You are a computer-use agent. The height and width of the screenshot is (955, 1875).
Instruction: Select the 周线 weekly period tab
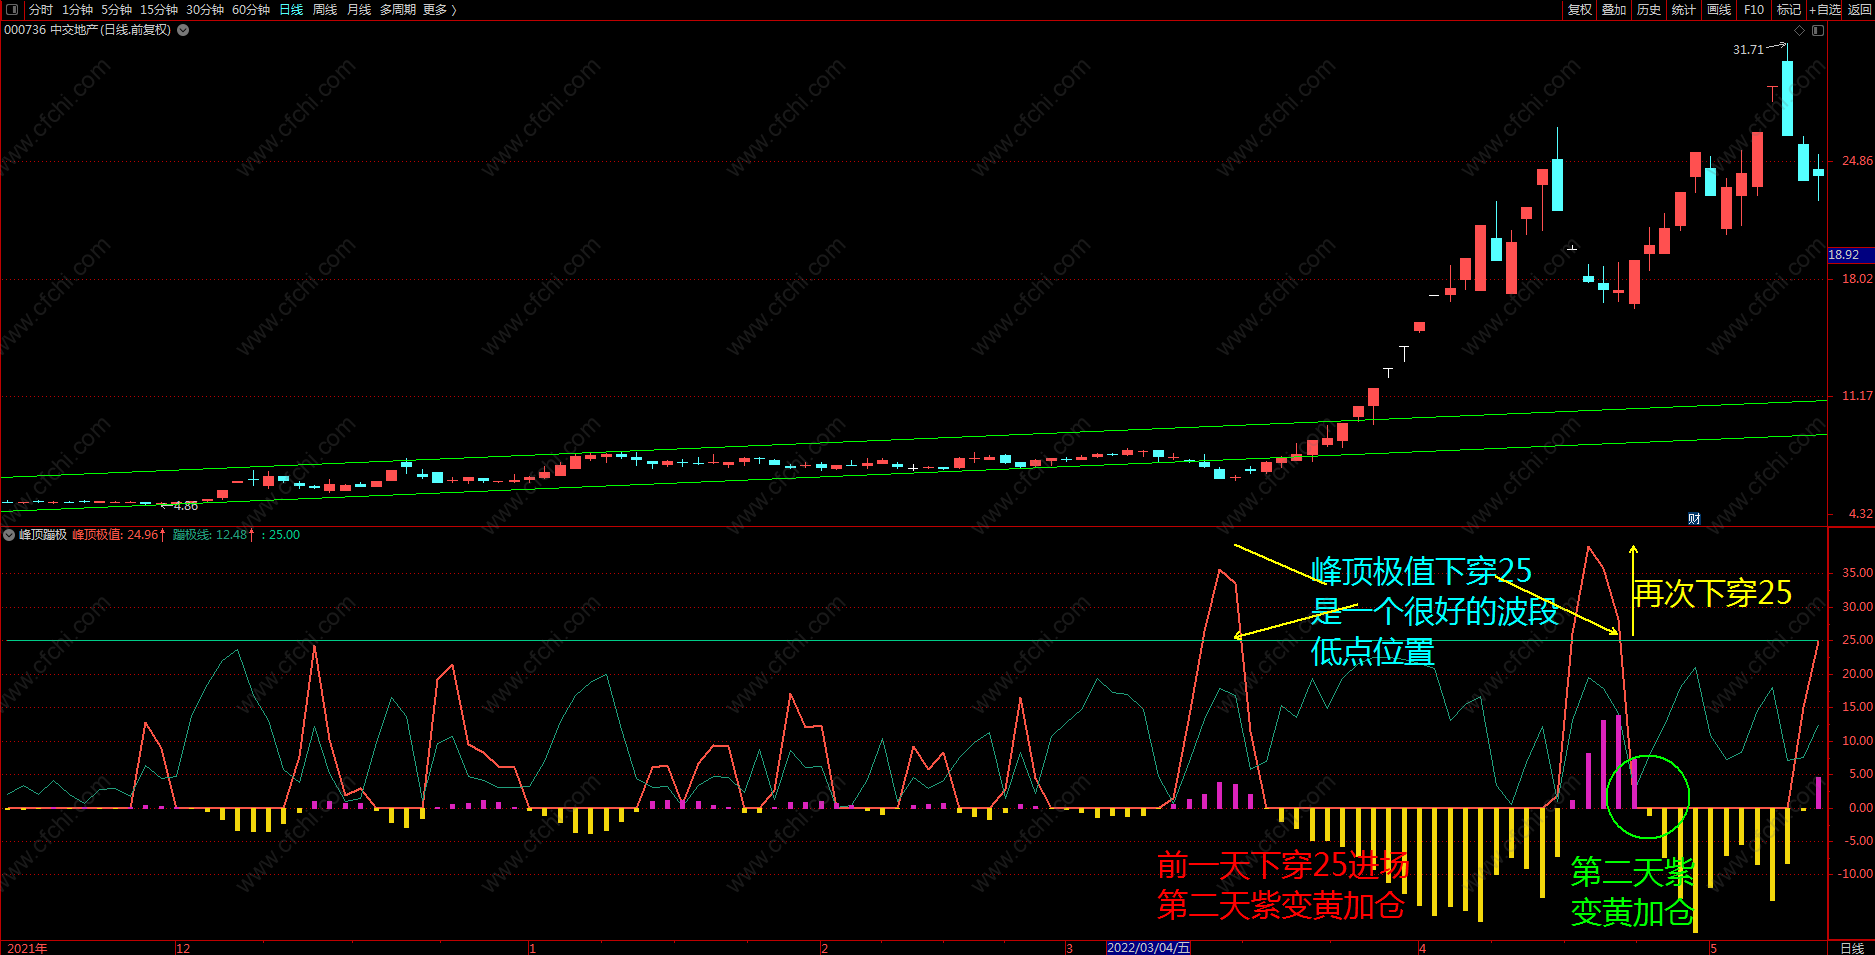[x=325, y=9]
